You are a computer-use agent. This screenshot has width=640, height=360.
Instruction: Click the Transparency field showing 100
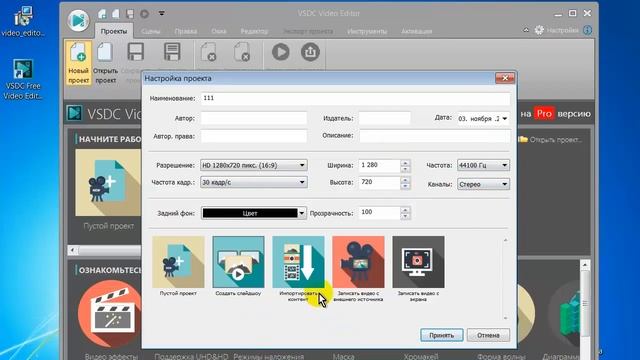380,213
